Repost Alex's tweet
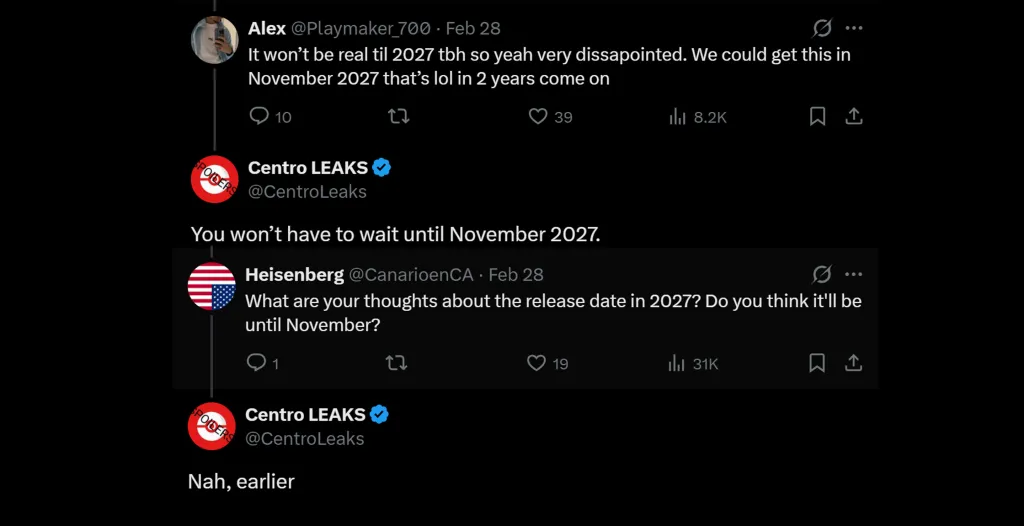 pyautogui.click(x=398, y=117)
